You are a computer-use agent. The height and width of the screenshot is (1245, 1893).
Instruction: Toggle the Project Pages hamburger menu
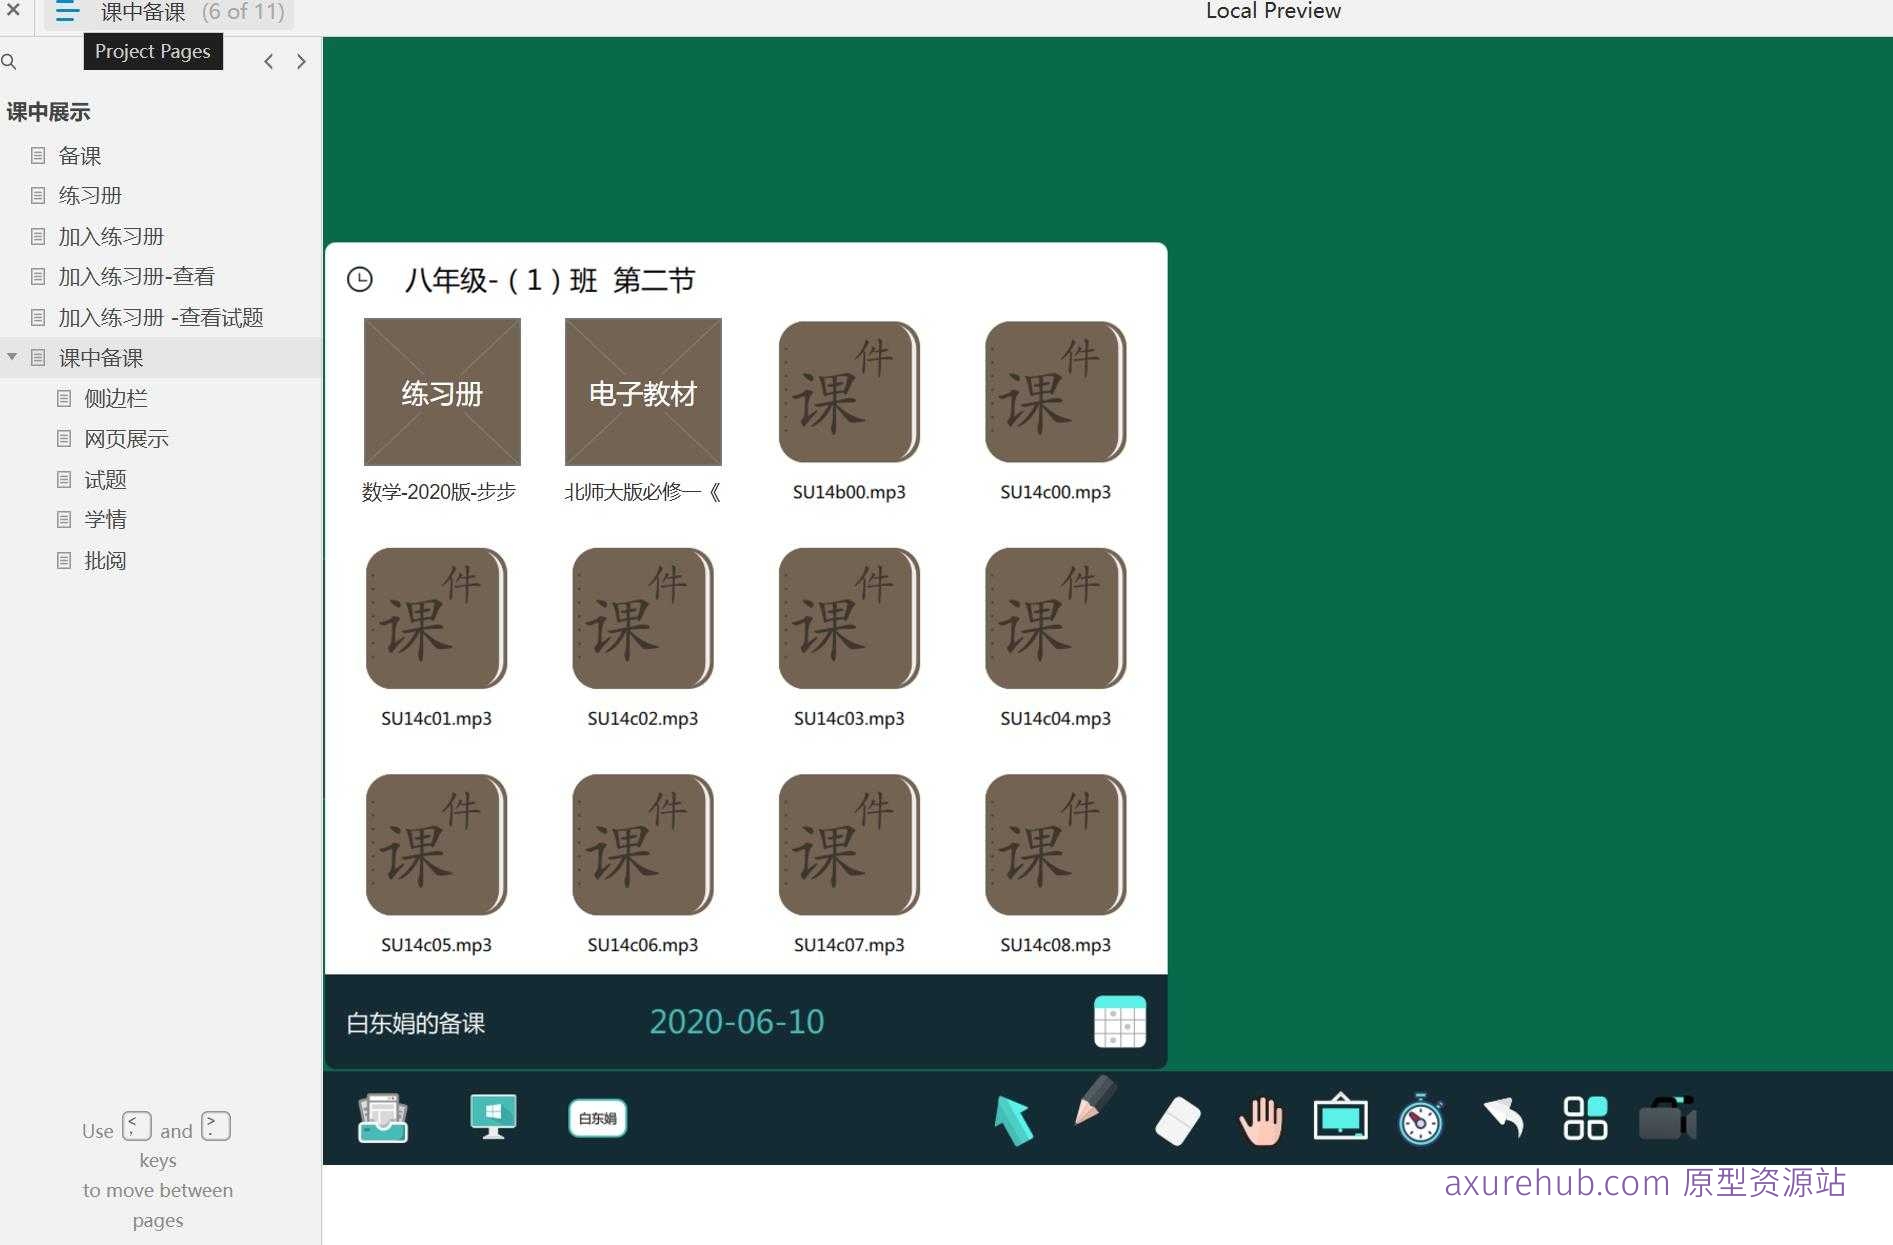[67, 13]
